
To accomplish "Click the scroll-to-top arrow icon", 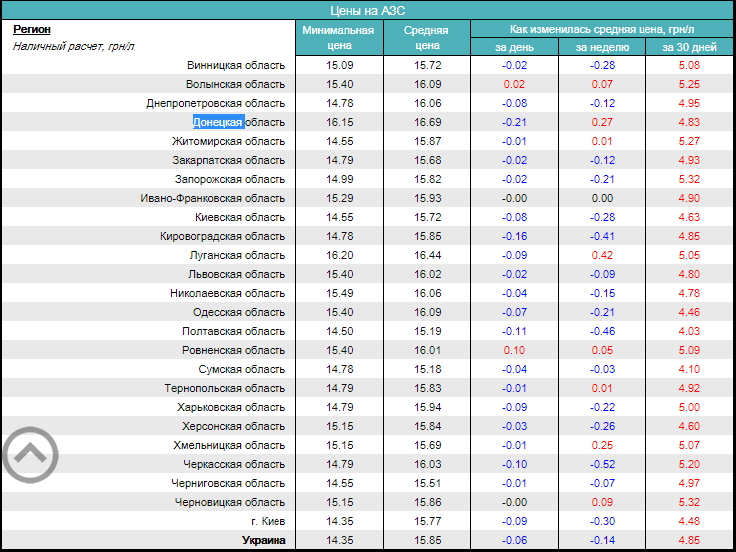I will click(x=31, y=456).
